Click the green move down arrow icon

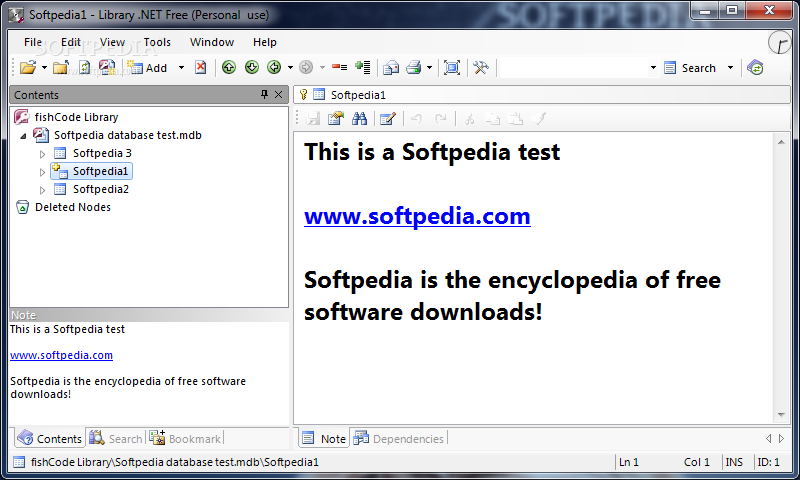coord(252,67)
